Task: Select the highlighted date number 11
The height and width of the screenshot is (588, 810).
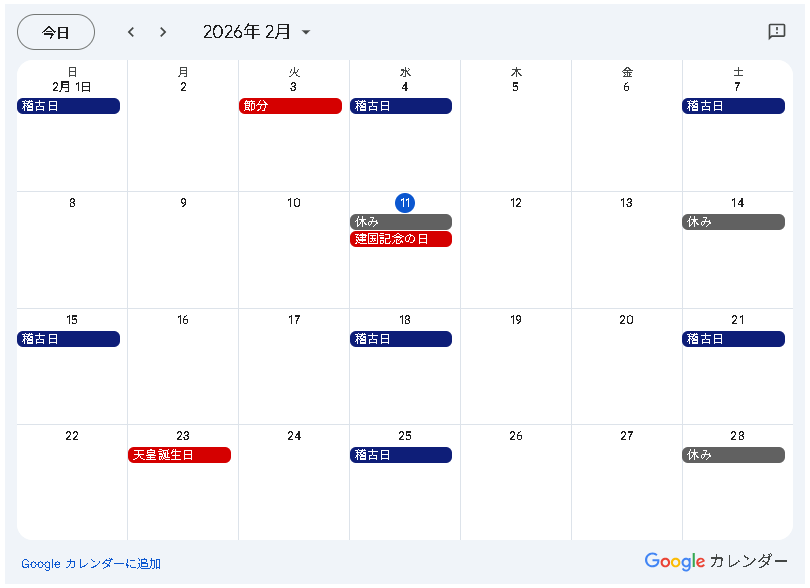Action: coord(405,203)
